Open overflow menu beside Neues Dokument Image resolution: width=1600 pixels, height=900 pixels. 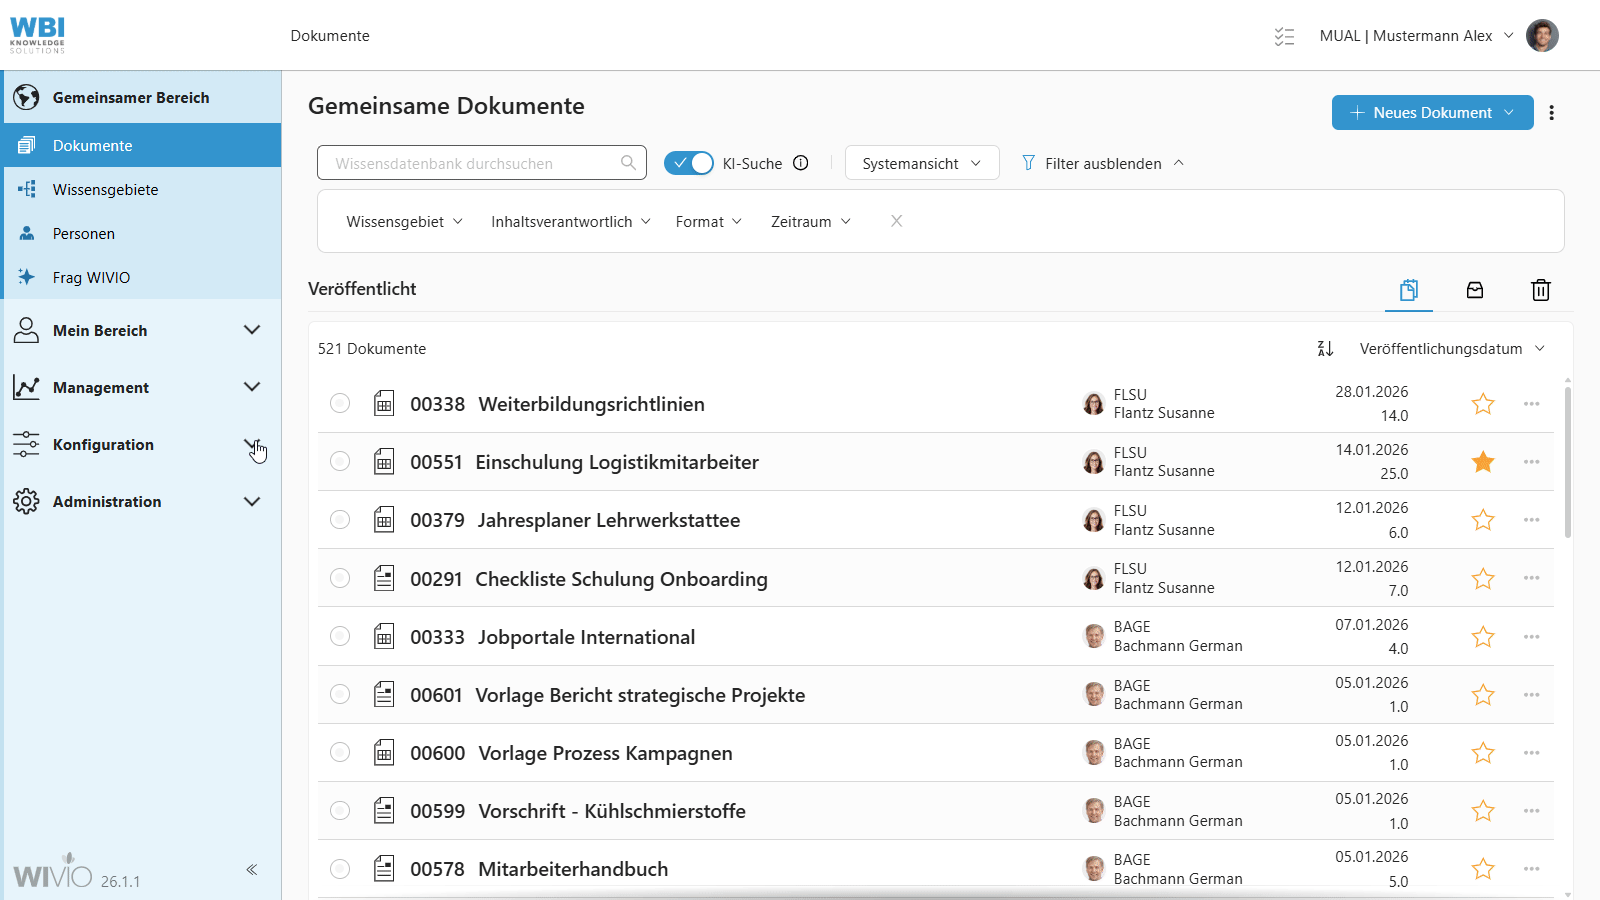pyautogui.click(x=1552, y=112)
